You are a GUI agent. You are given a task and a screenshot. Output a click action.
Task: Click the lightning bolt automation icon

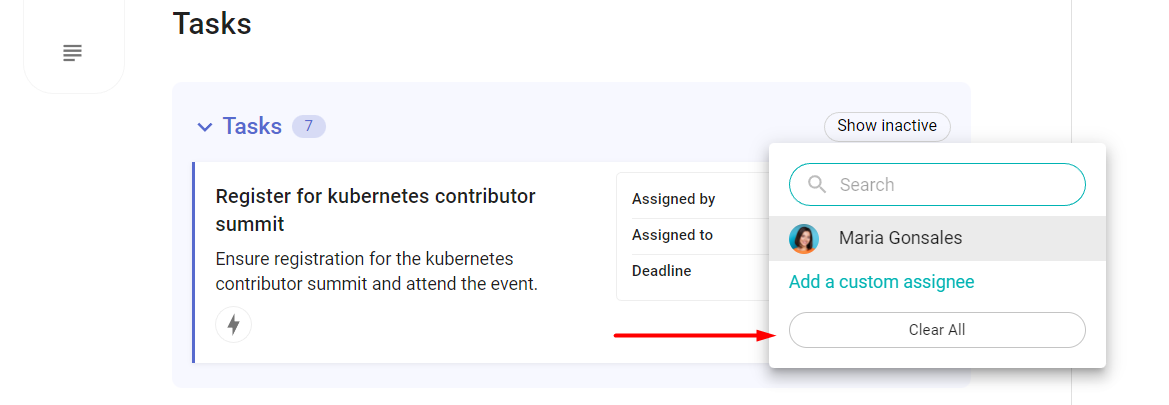tap(233, 324)
